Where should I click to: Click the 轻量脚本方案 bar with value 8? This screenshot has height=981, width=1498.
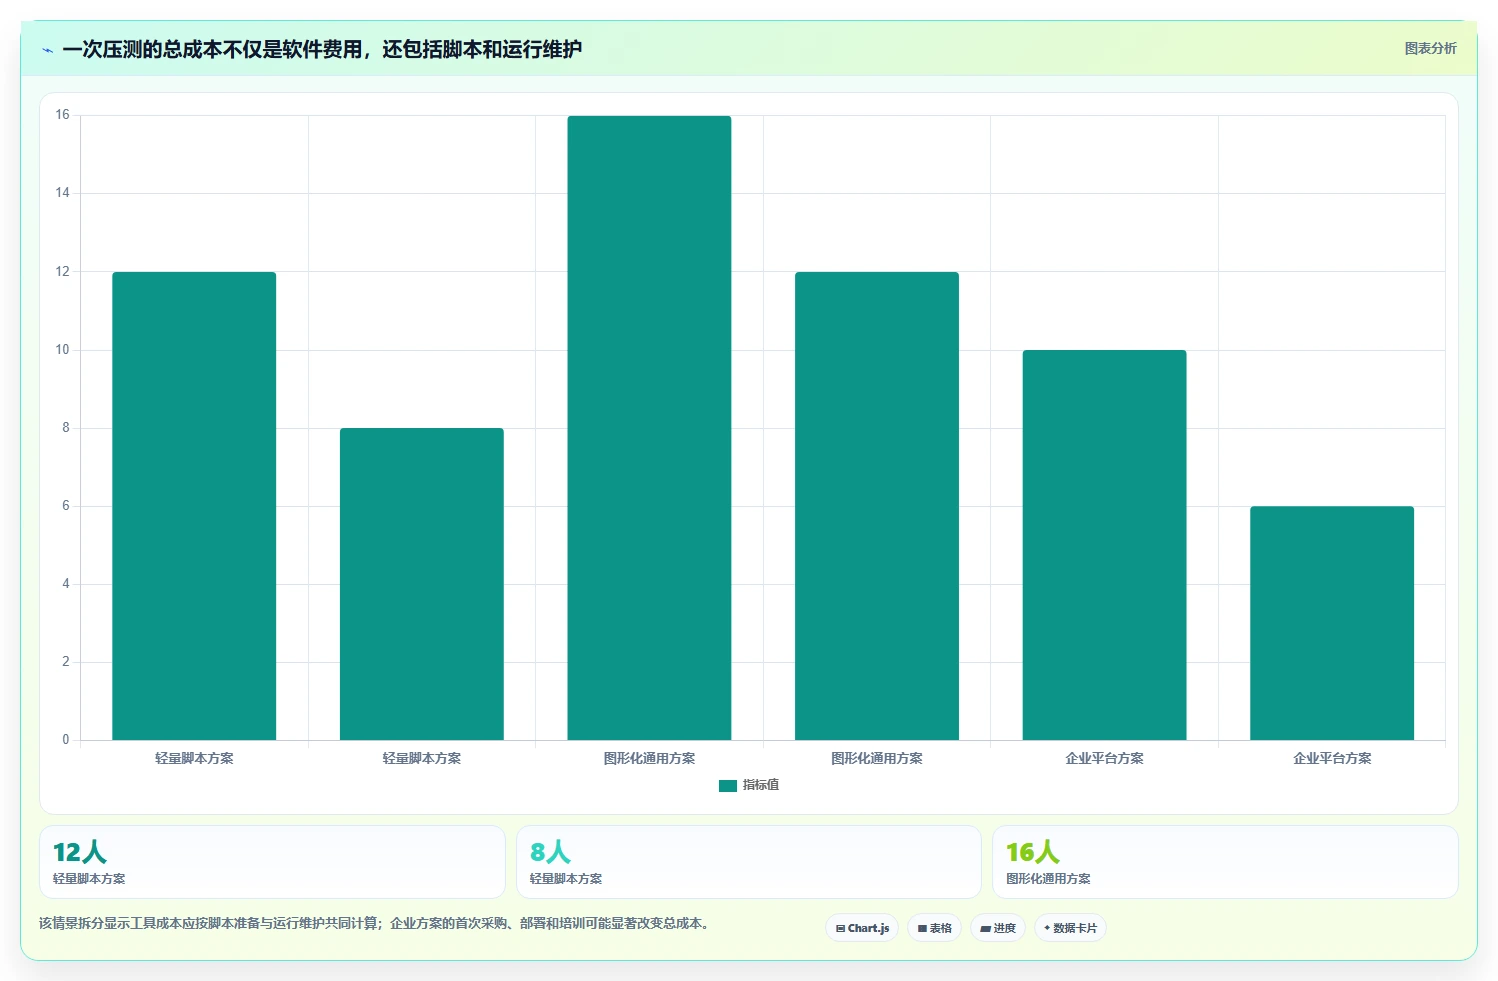pyautogui.click(x=422, y=584)
